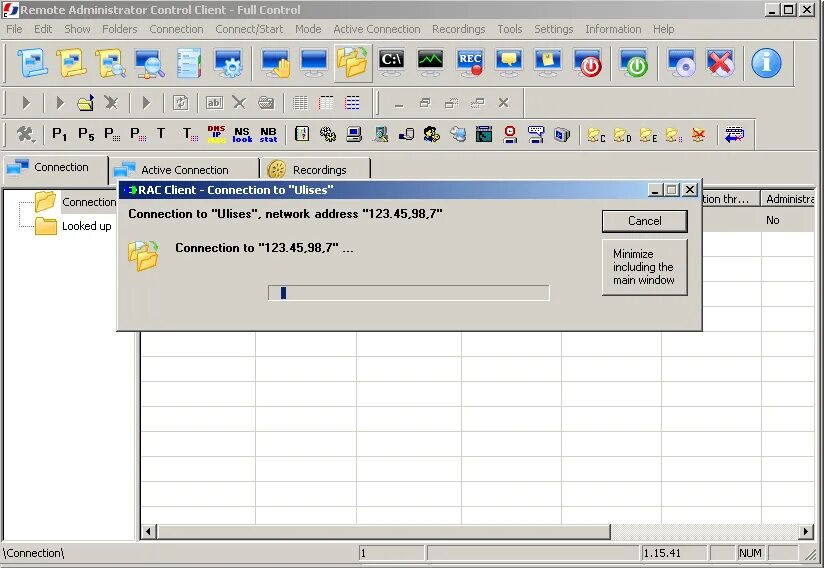Viewport: 824px width, 568px height.
Task: Click the printer icon in second toolbar
Action: click(266, 102)
